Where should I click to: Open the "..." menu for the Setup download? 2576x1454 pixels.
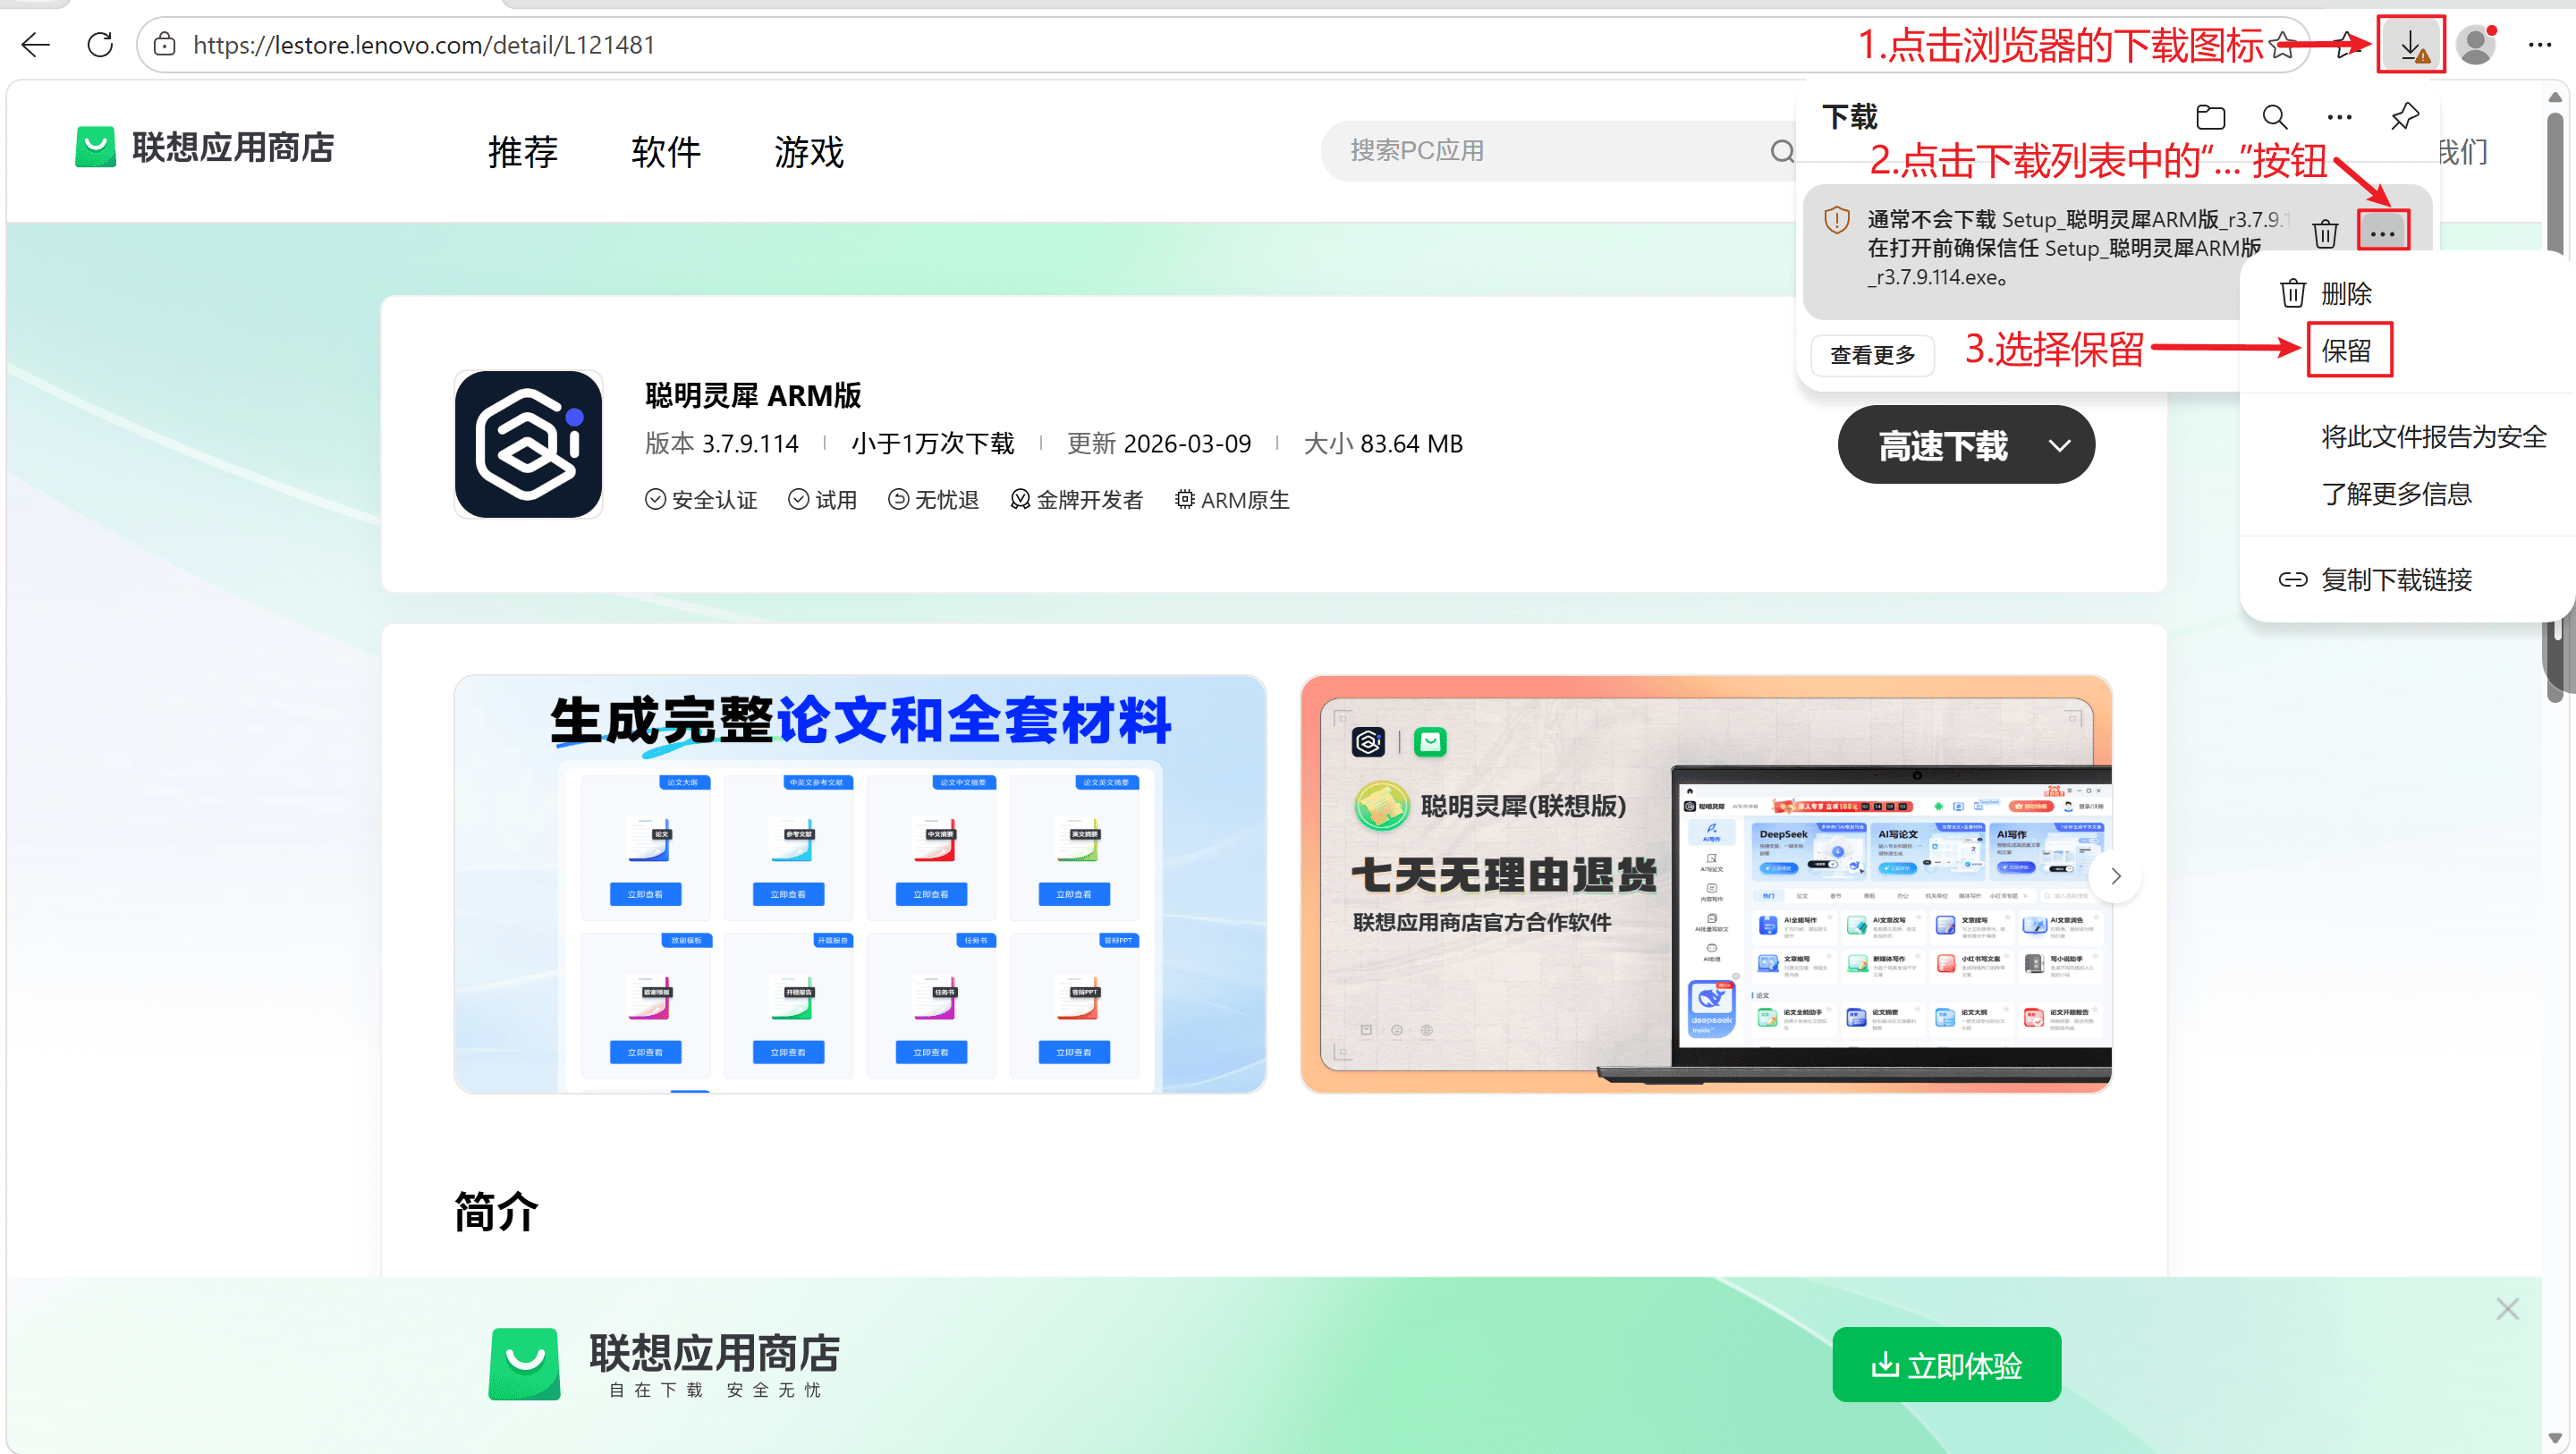click(2382, 233)
